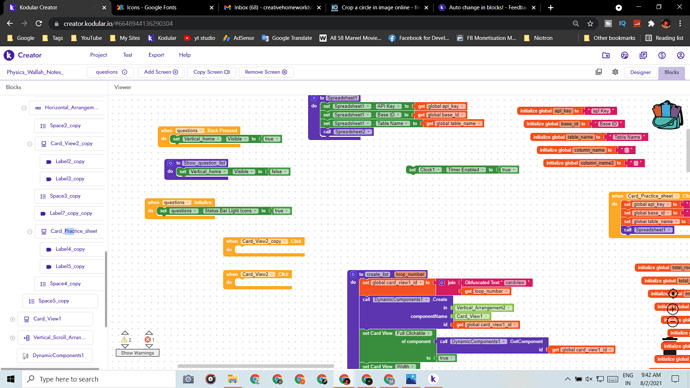Click the copy screens icon beside gear
Image resolution: width=690 pixels, height=388 pixels.
point(598,72)
